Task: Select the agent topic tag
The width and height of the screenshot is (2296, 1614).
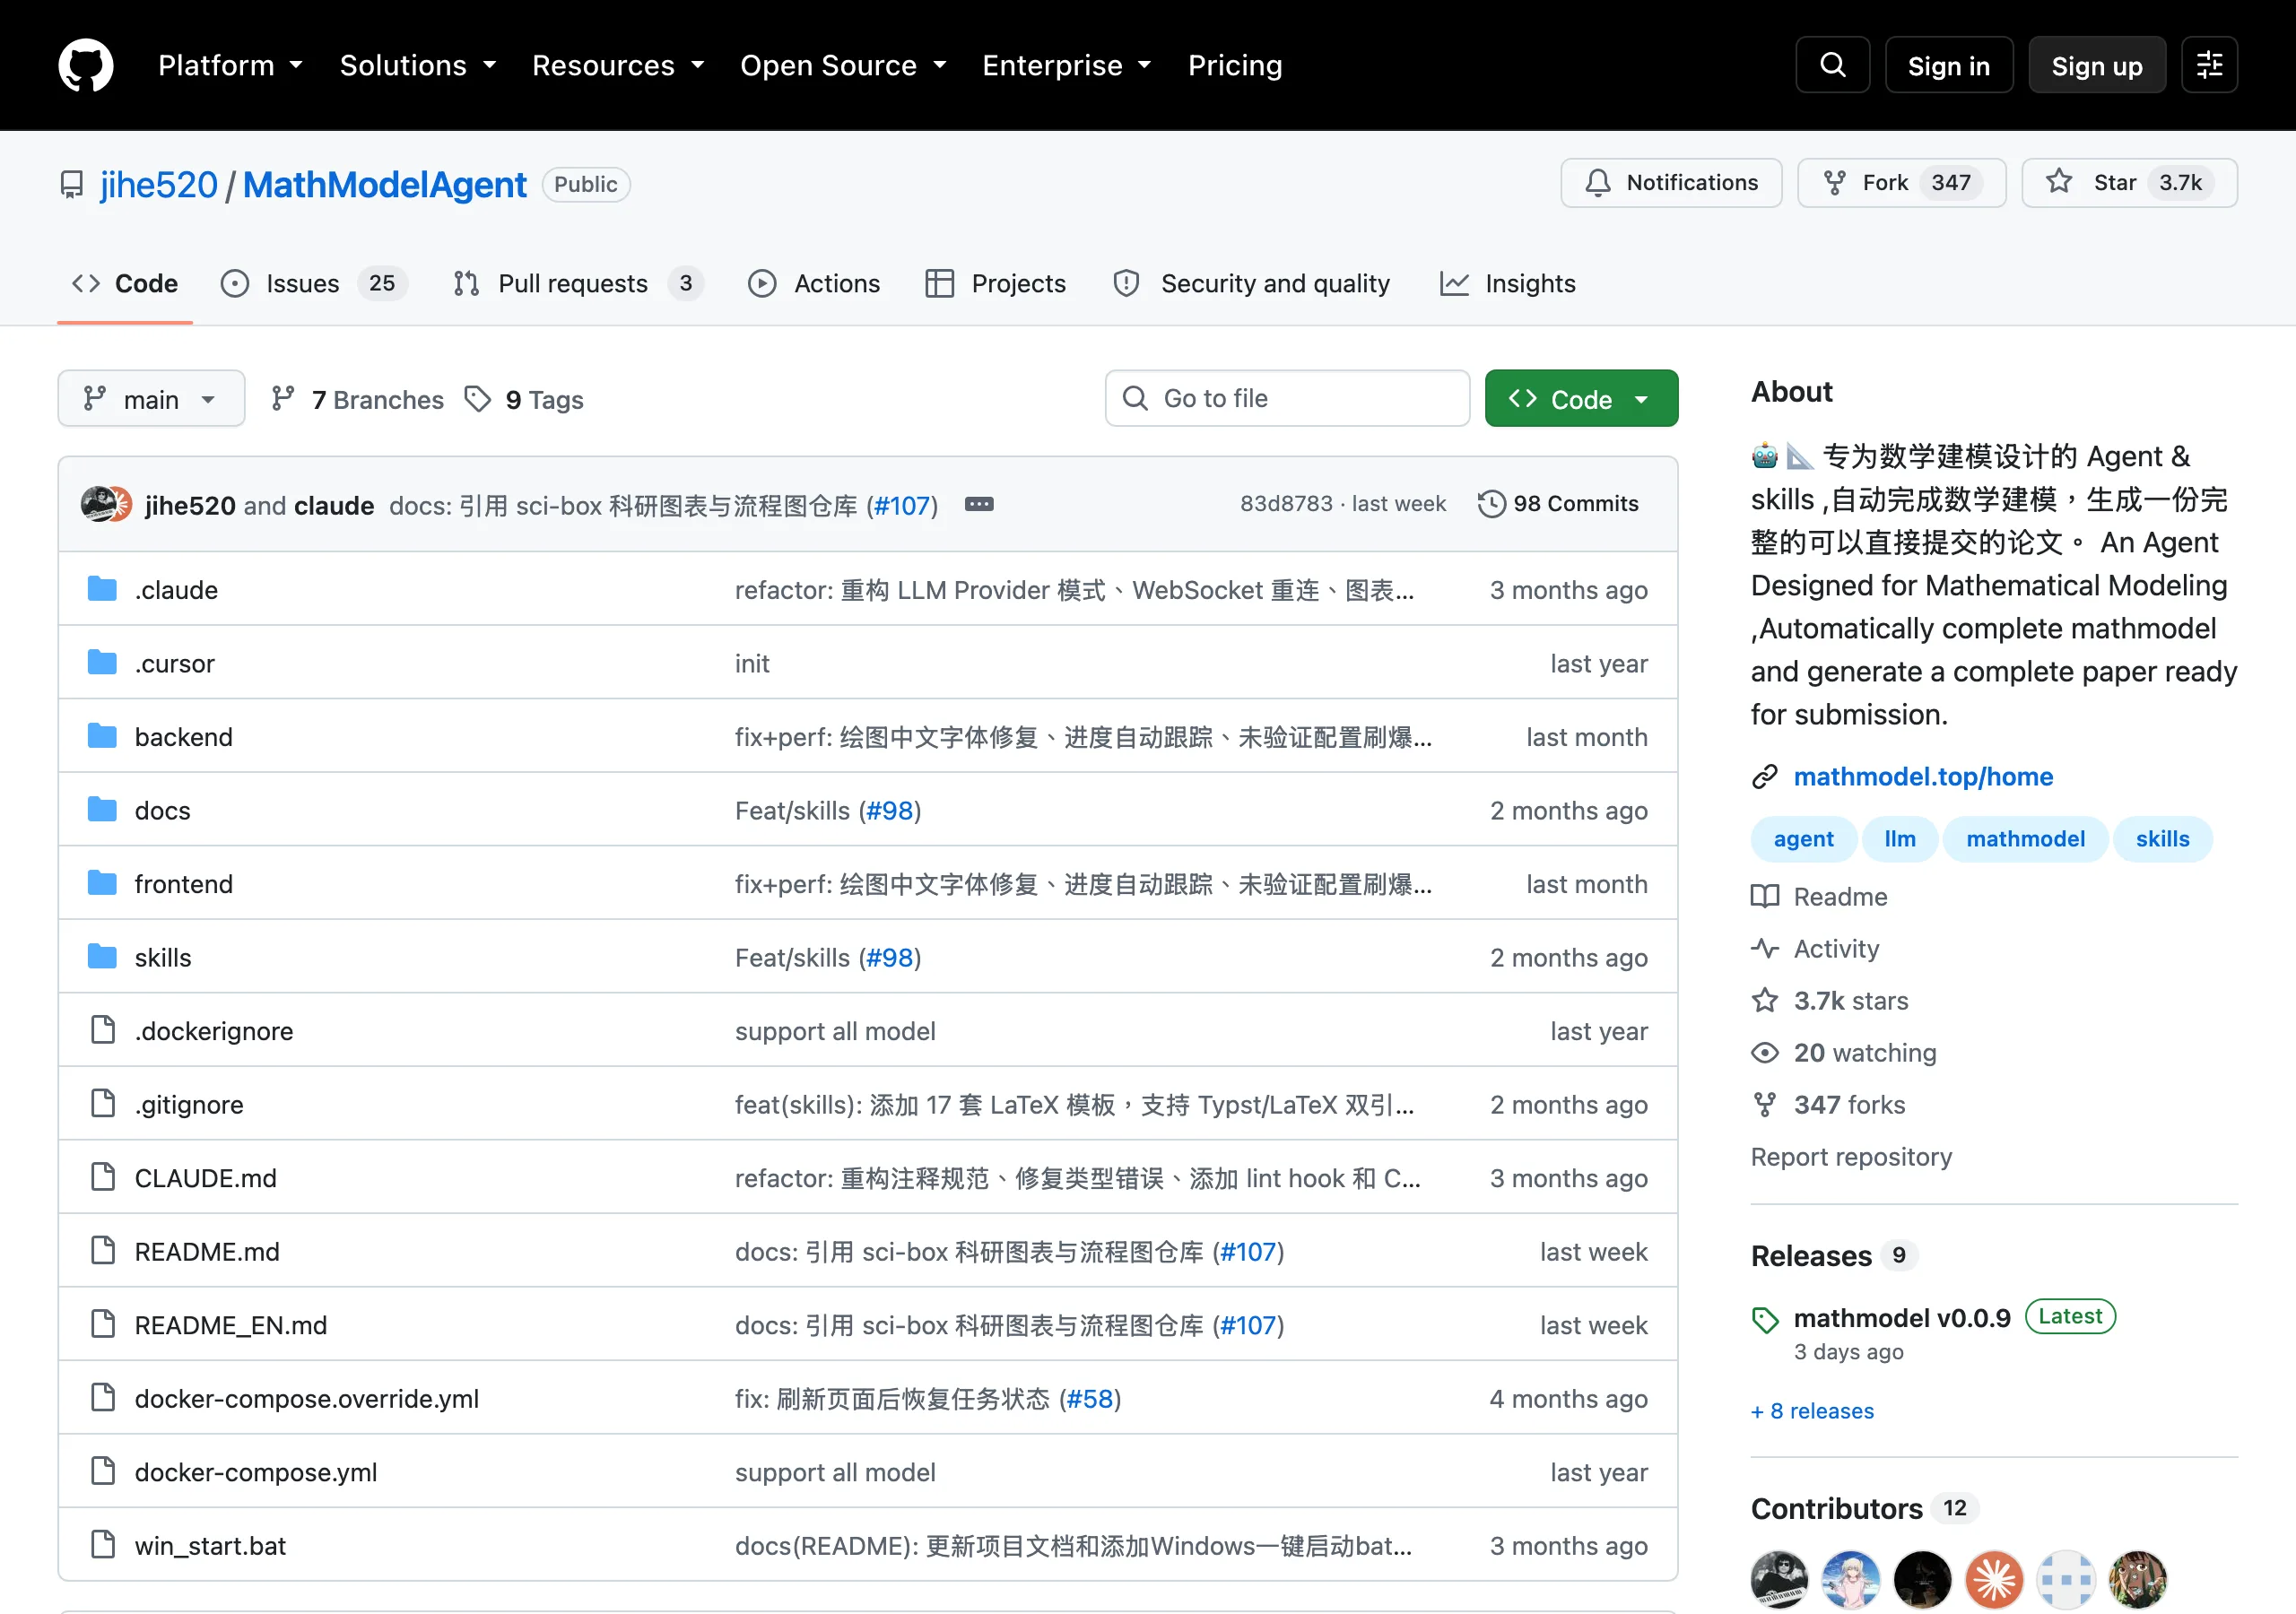Action: 1803,839
